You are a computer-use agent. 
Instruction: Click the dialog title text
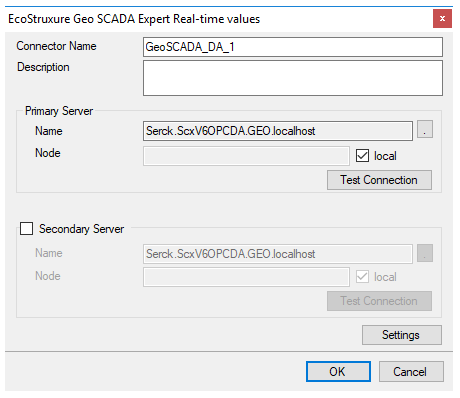134,19
